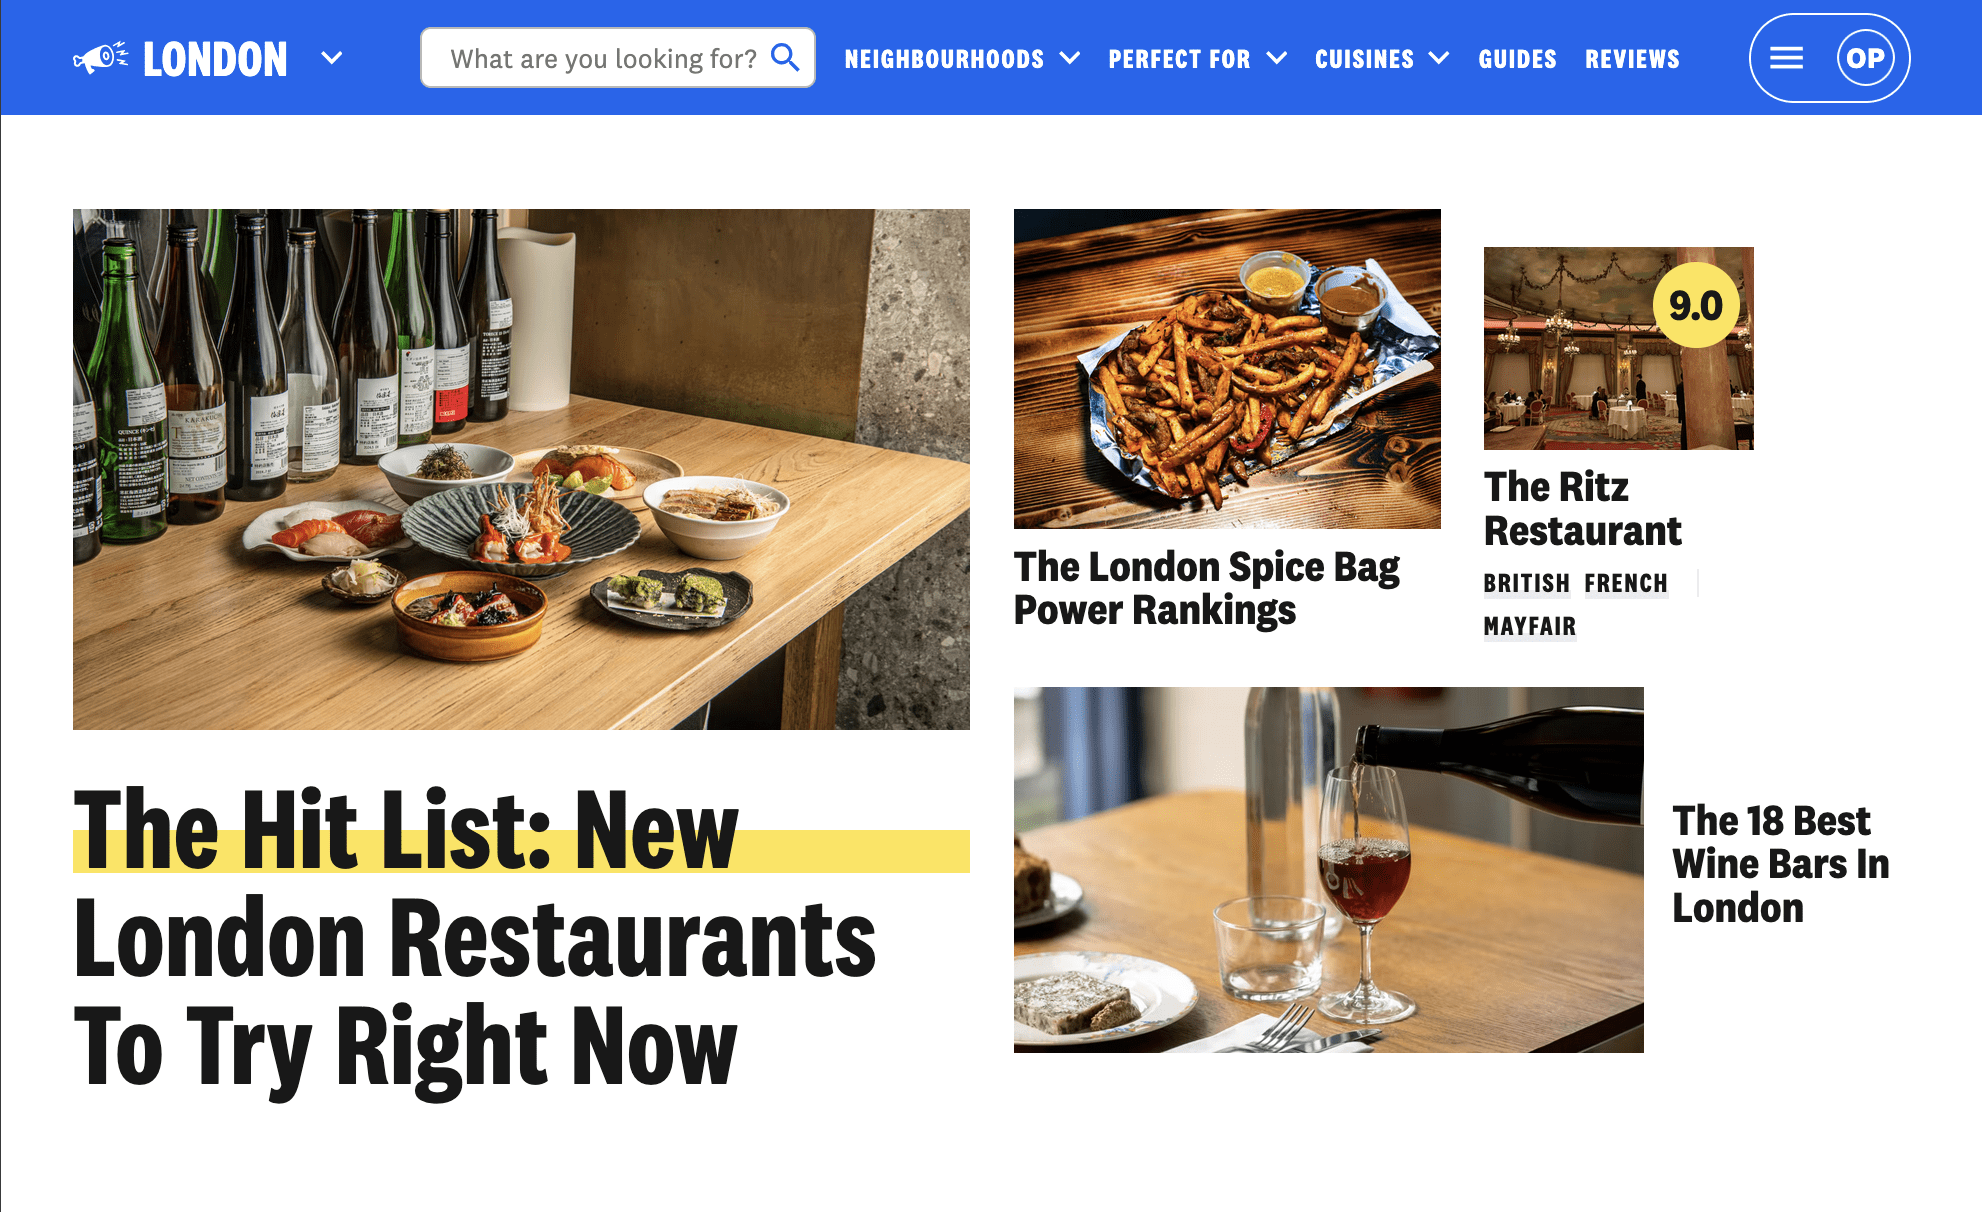Click the wine pouring article thumbnail
The height and width of the screenshot is (1212, 1982).
[1328, 869]
